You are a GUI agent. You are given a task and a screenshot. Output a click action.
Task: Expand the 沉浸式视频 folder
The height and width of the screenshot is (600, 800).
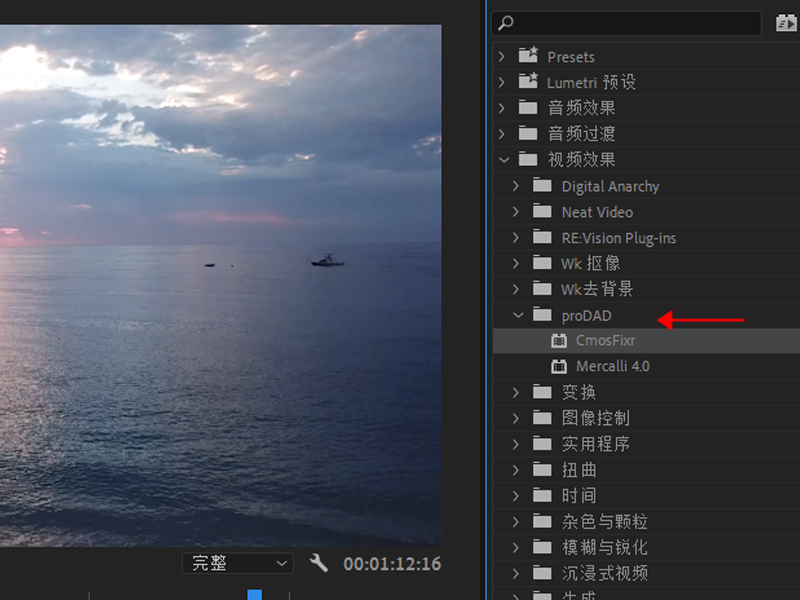pyautogui.click(x=516, y=573)
